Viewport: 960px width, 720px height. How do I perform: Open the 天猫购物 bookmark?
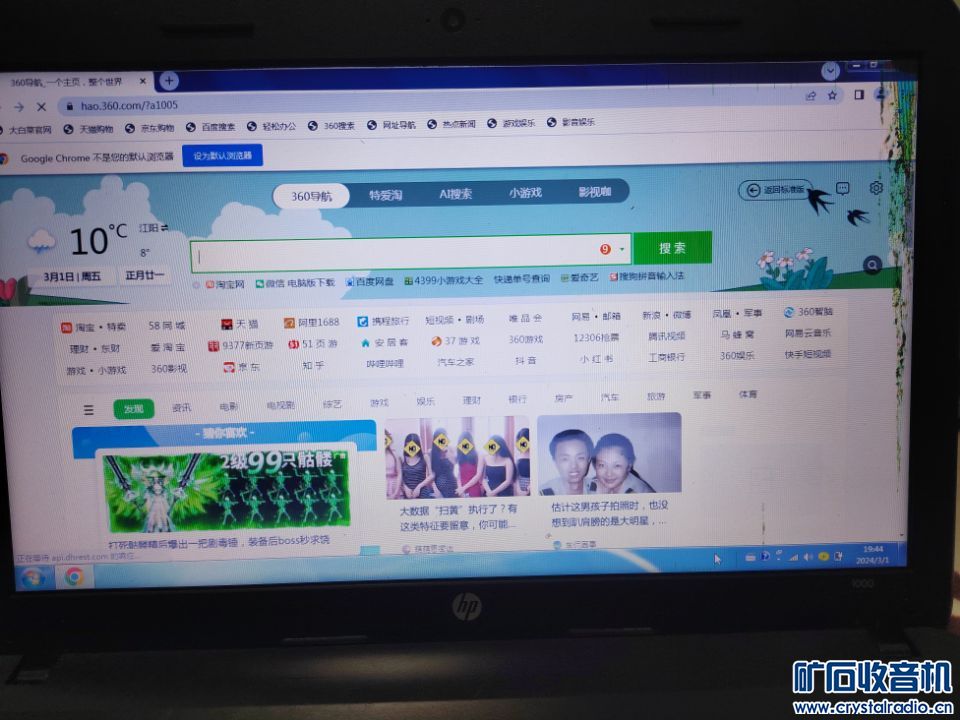[x=89, y=129]
